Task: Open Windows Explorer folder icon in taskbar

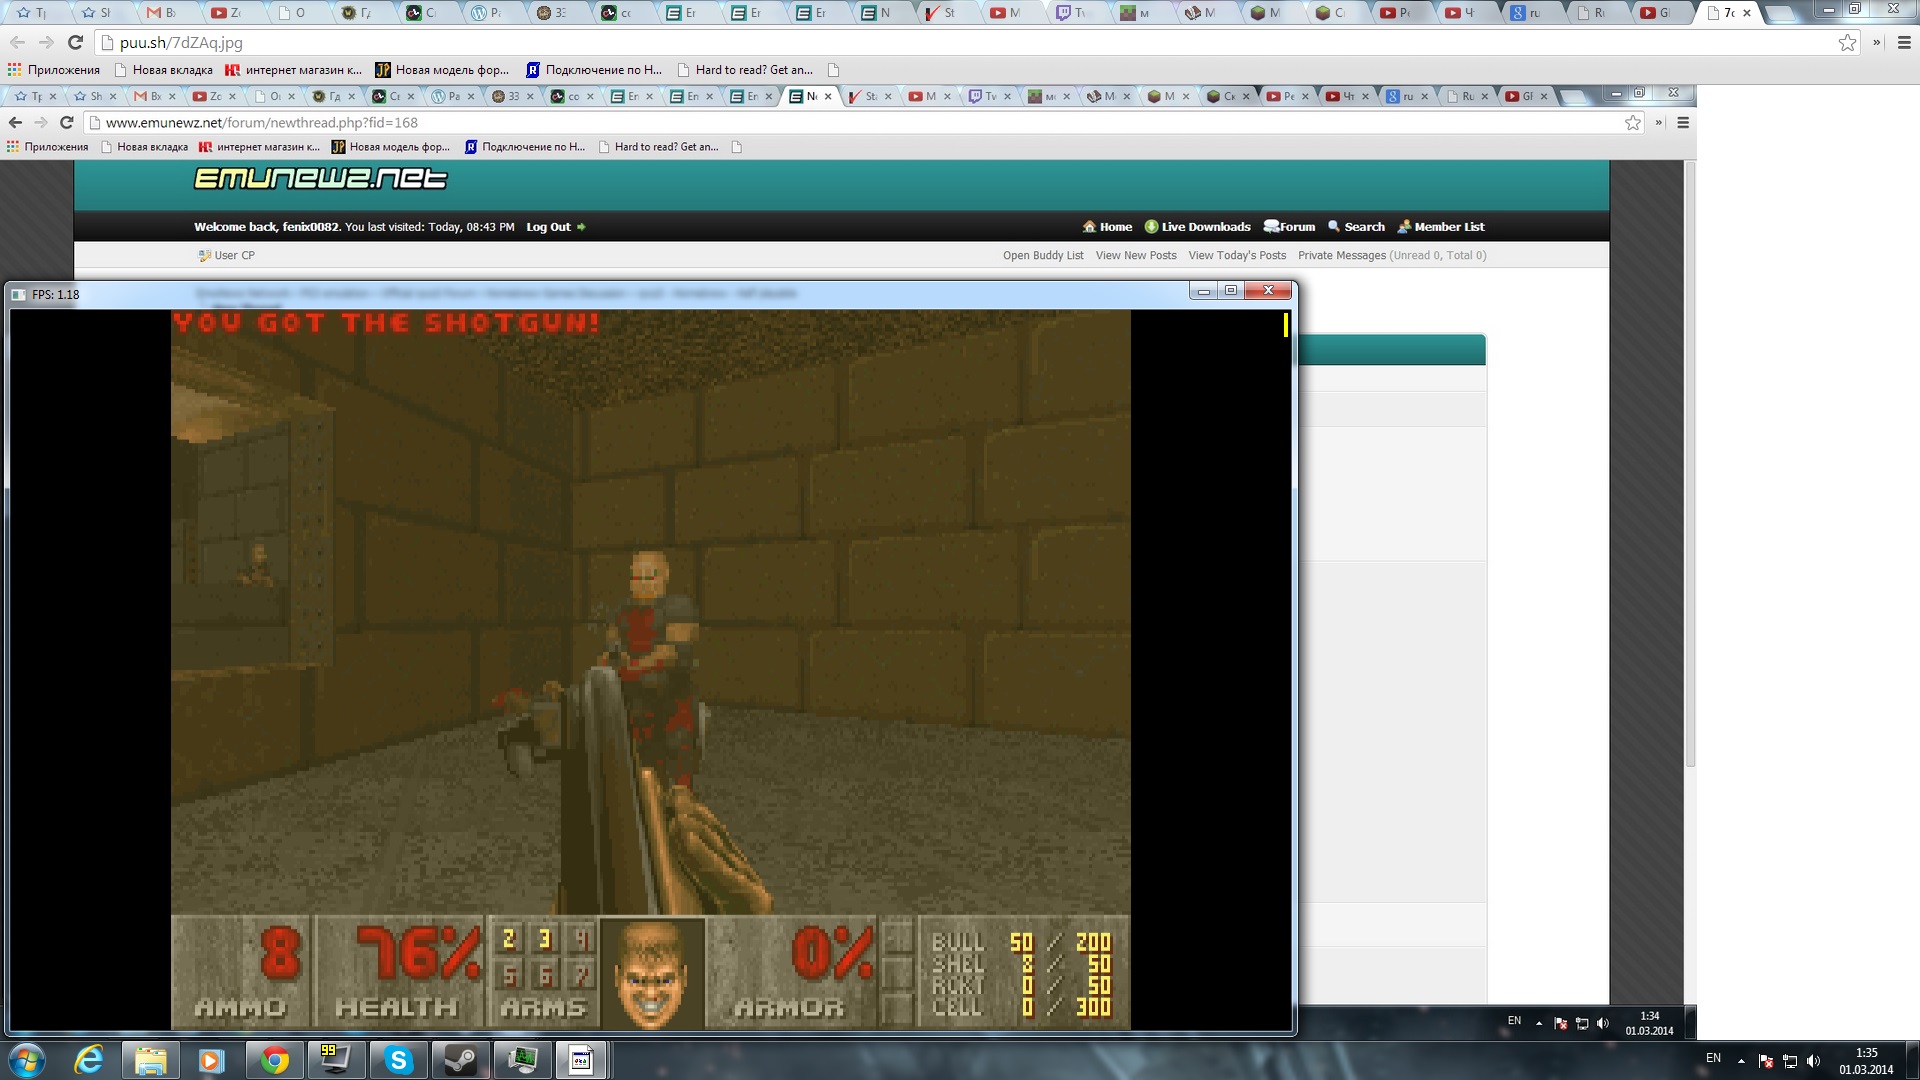Action: coord(150,1060)
